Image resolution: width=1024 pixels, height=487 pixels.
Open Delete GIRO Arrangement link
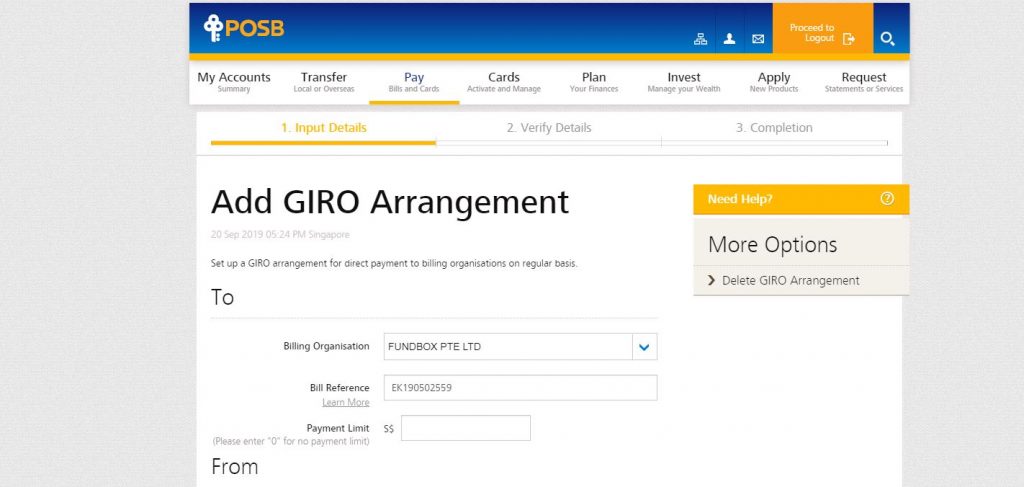790,281
